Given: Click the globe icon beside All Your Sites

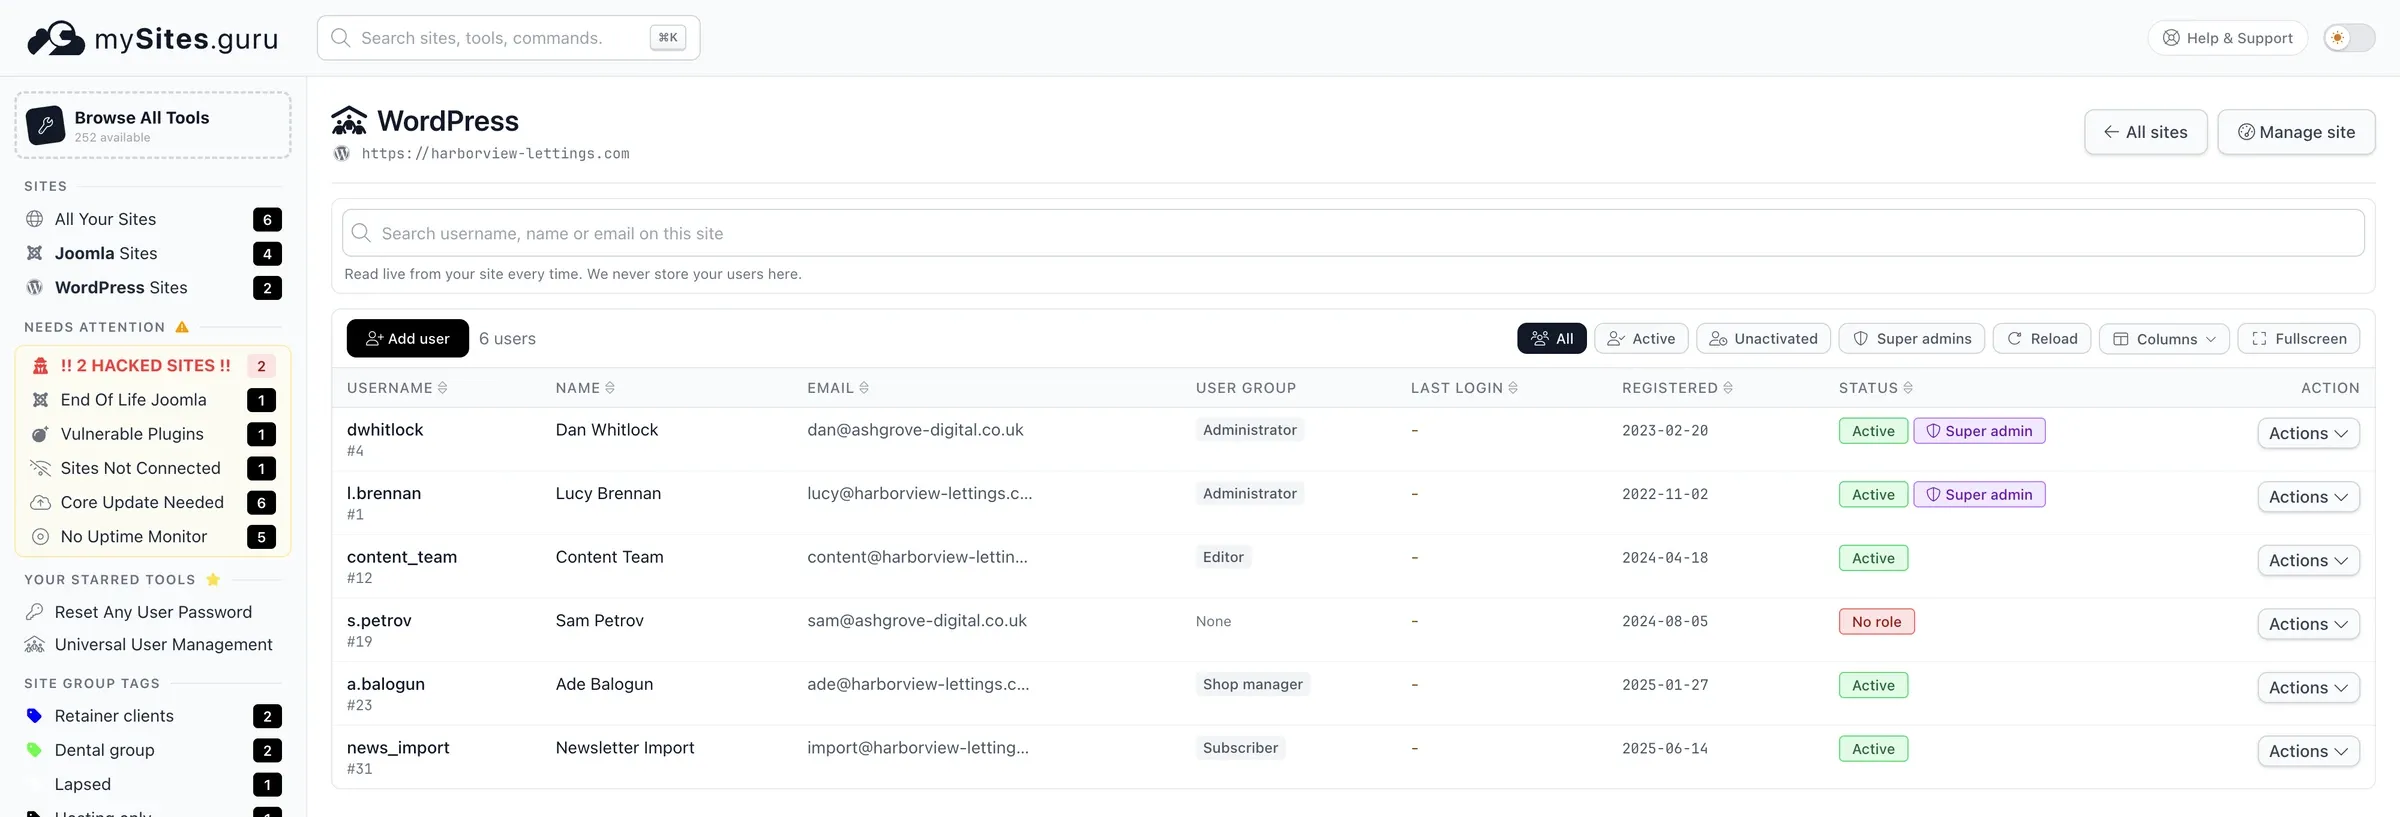Looking at the screenshot, I should click(35, 219).
